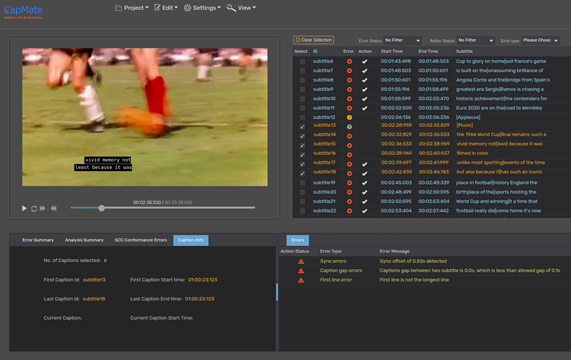This screenshot has width=571, height=360.
Task: Click the action checkmark for subtitle18
Action: click(365, 174)
